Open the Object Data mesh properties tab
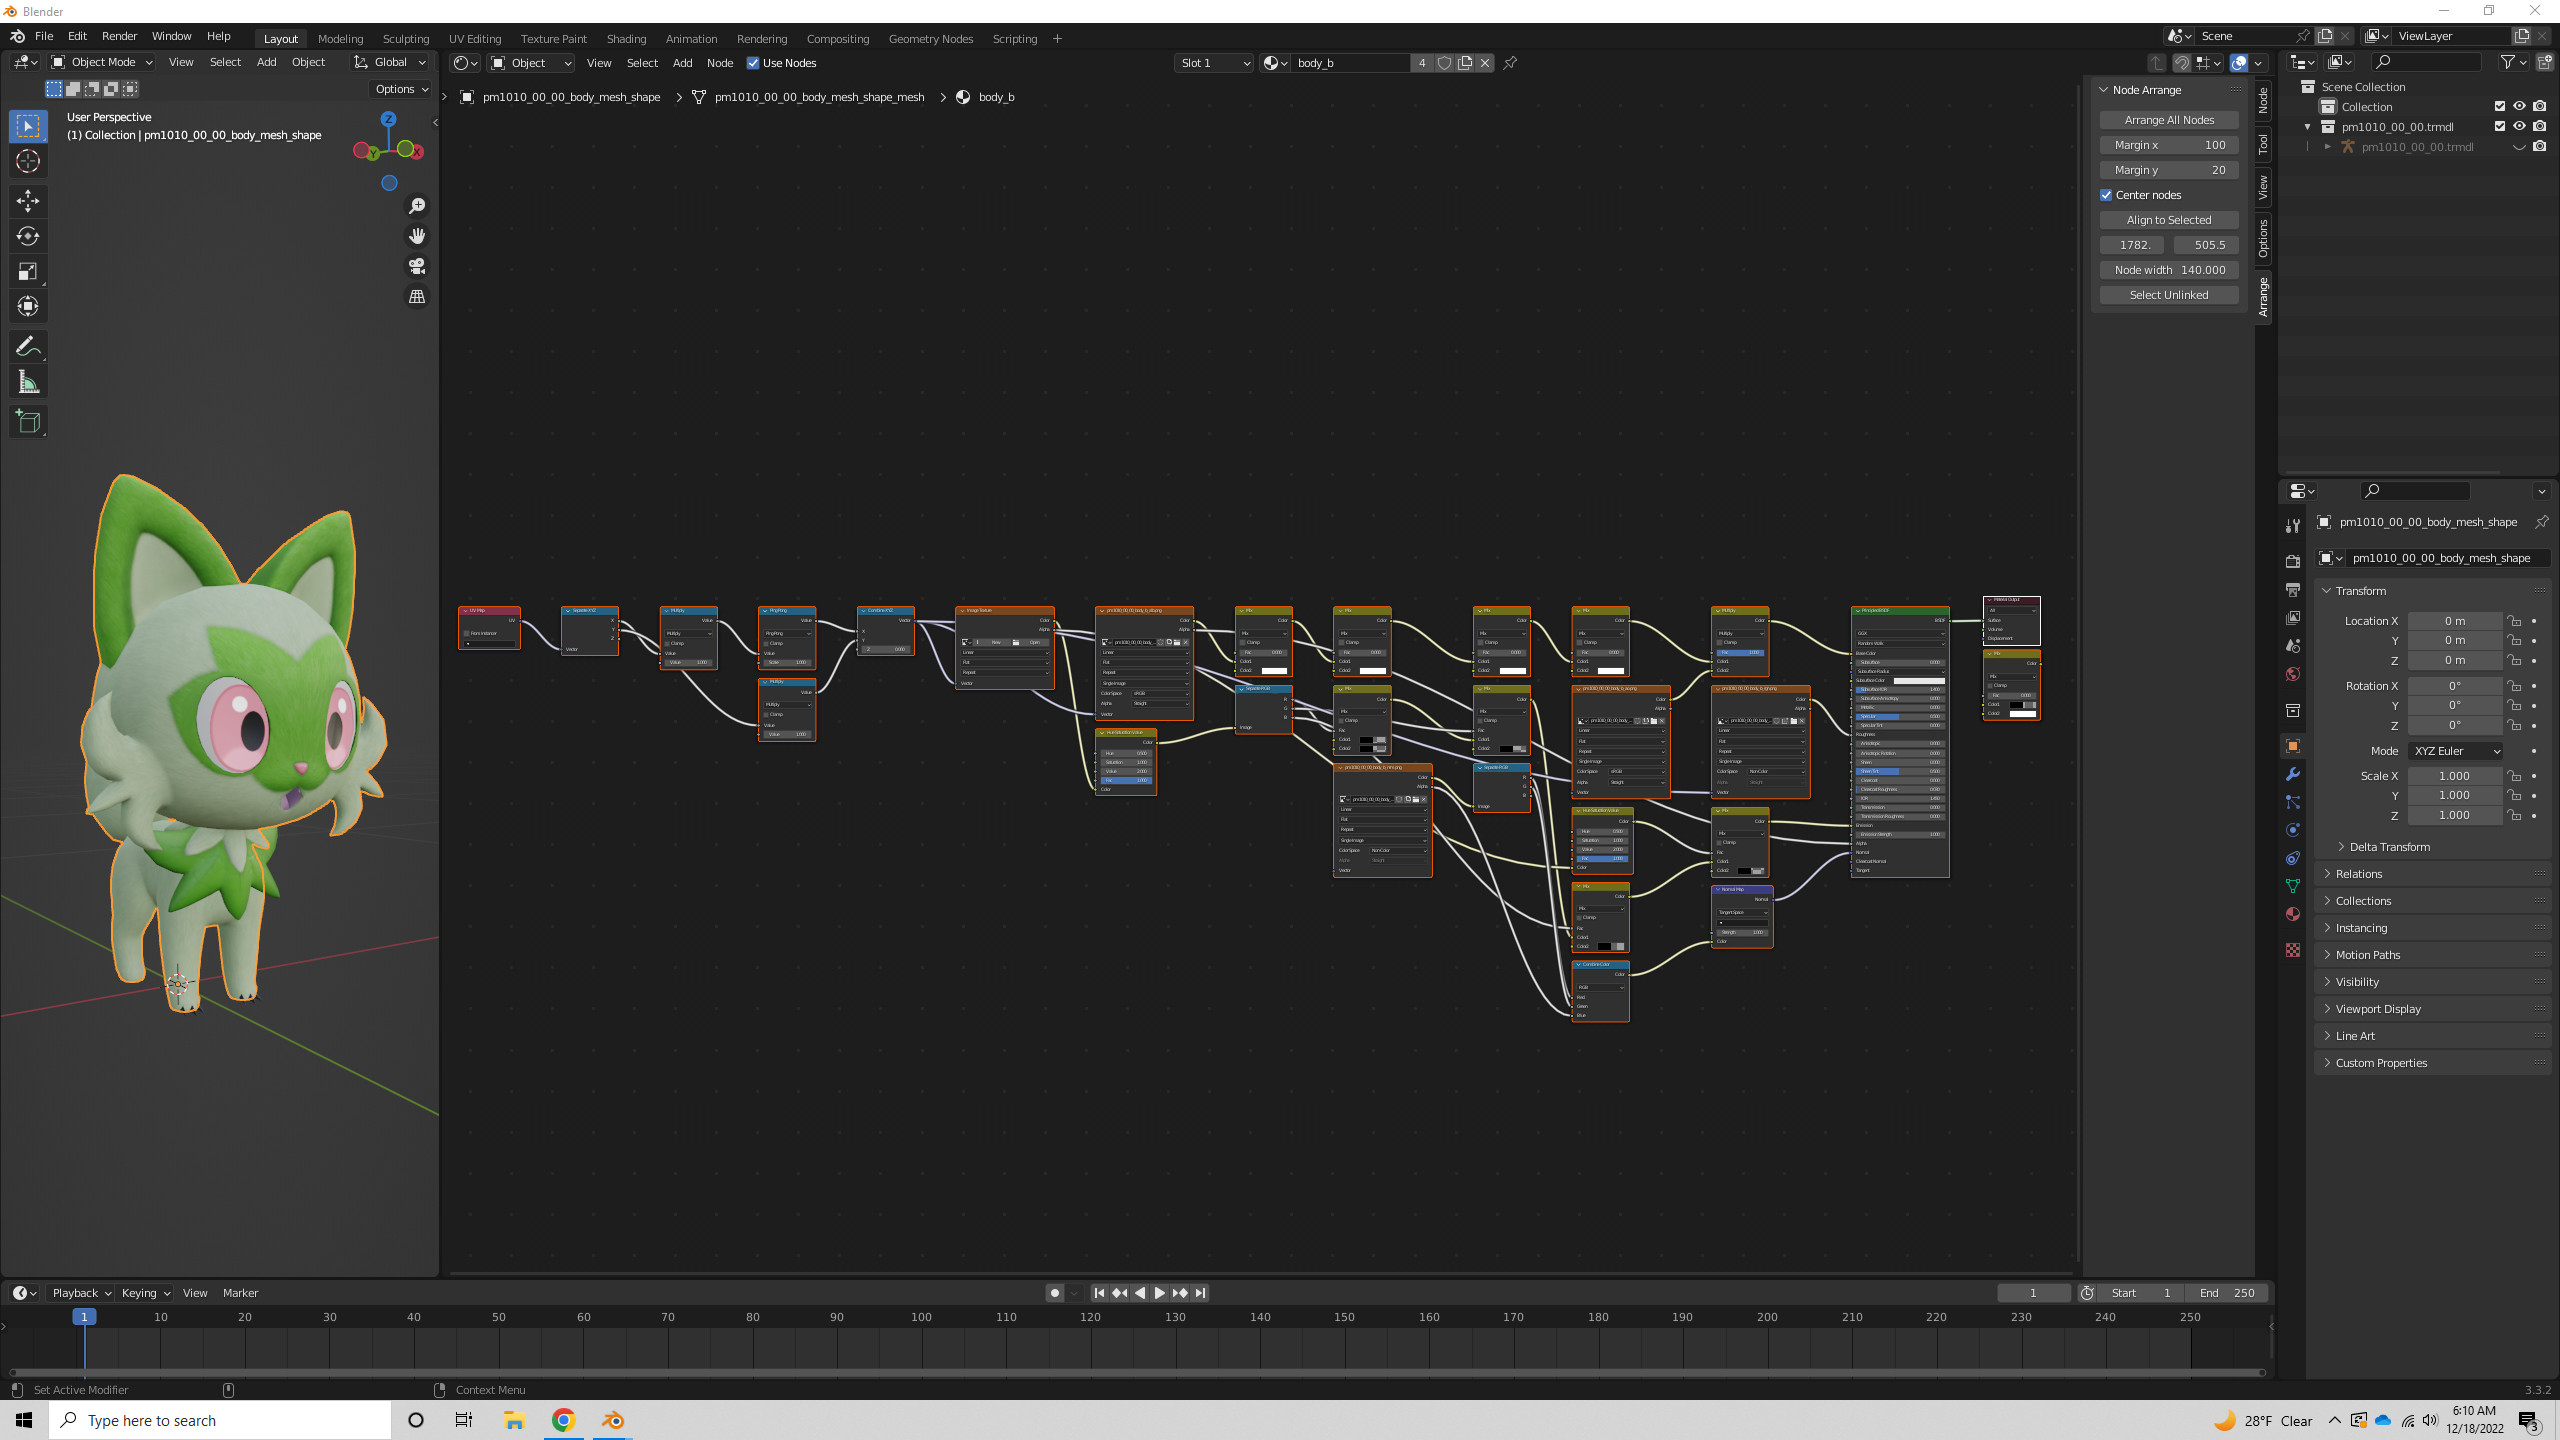 pos(2293,886)
